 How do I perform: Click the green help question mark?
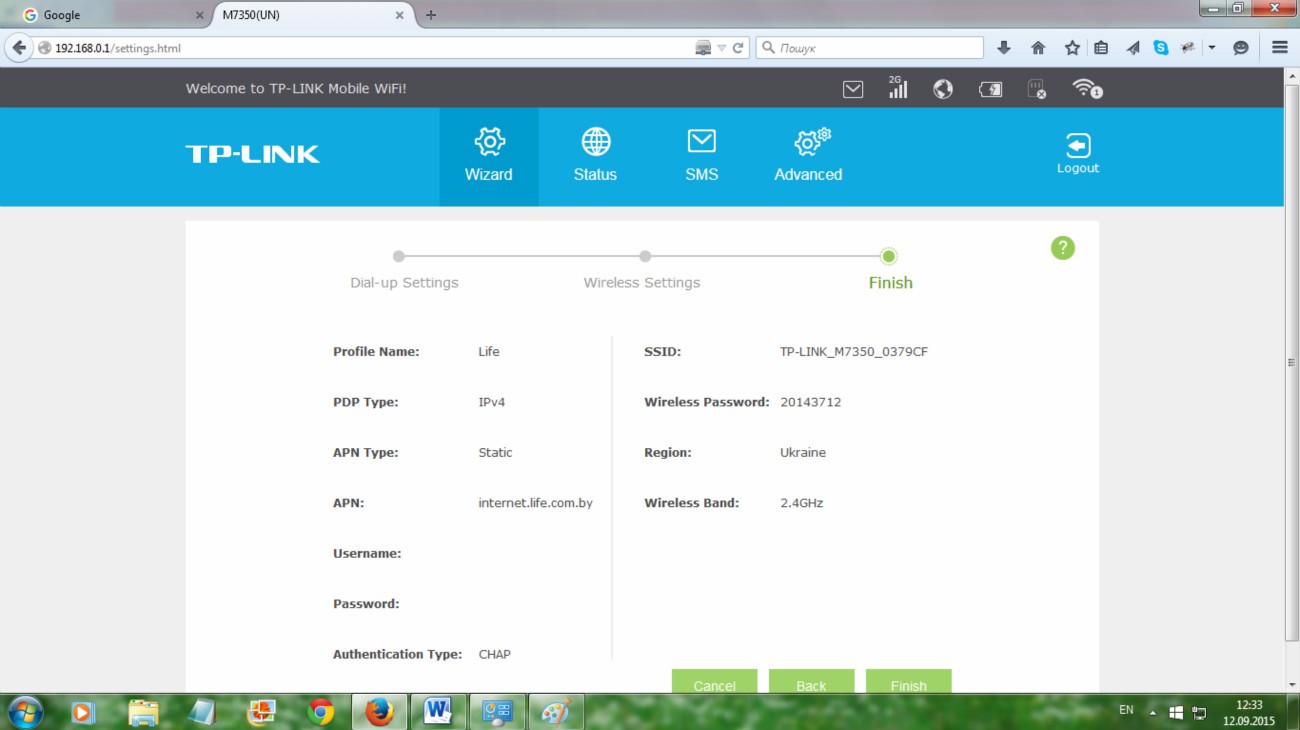tap(1062, 248)
